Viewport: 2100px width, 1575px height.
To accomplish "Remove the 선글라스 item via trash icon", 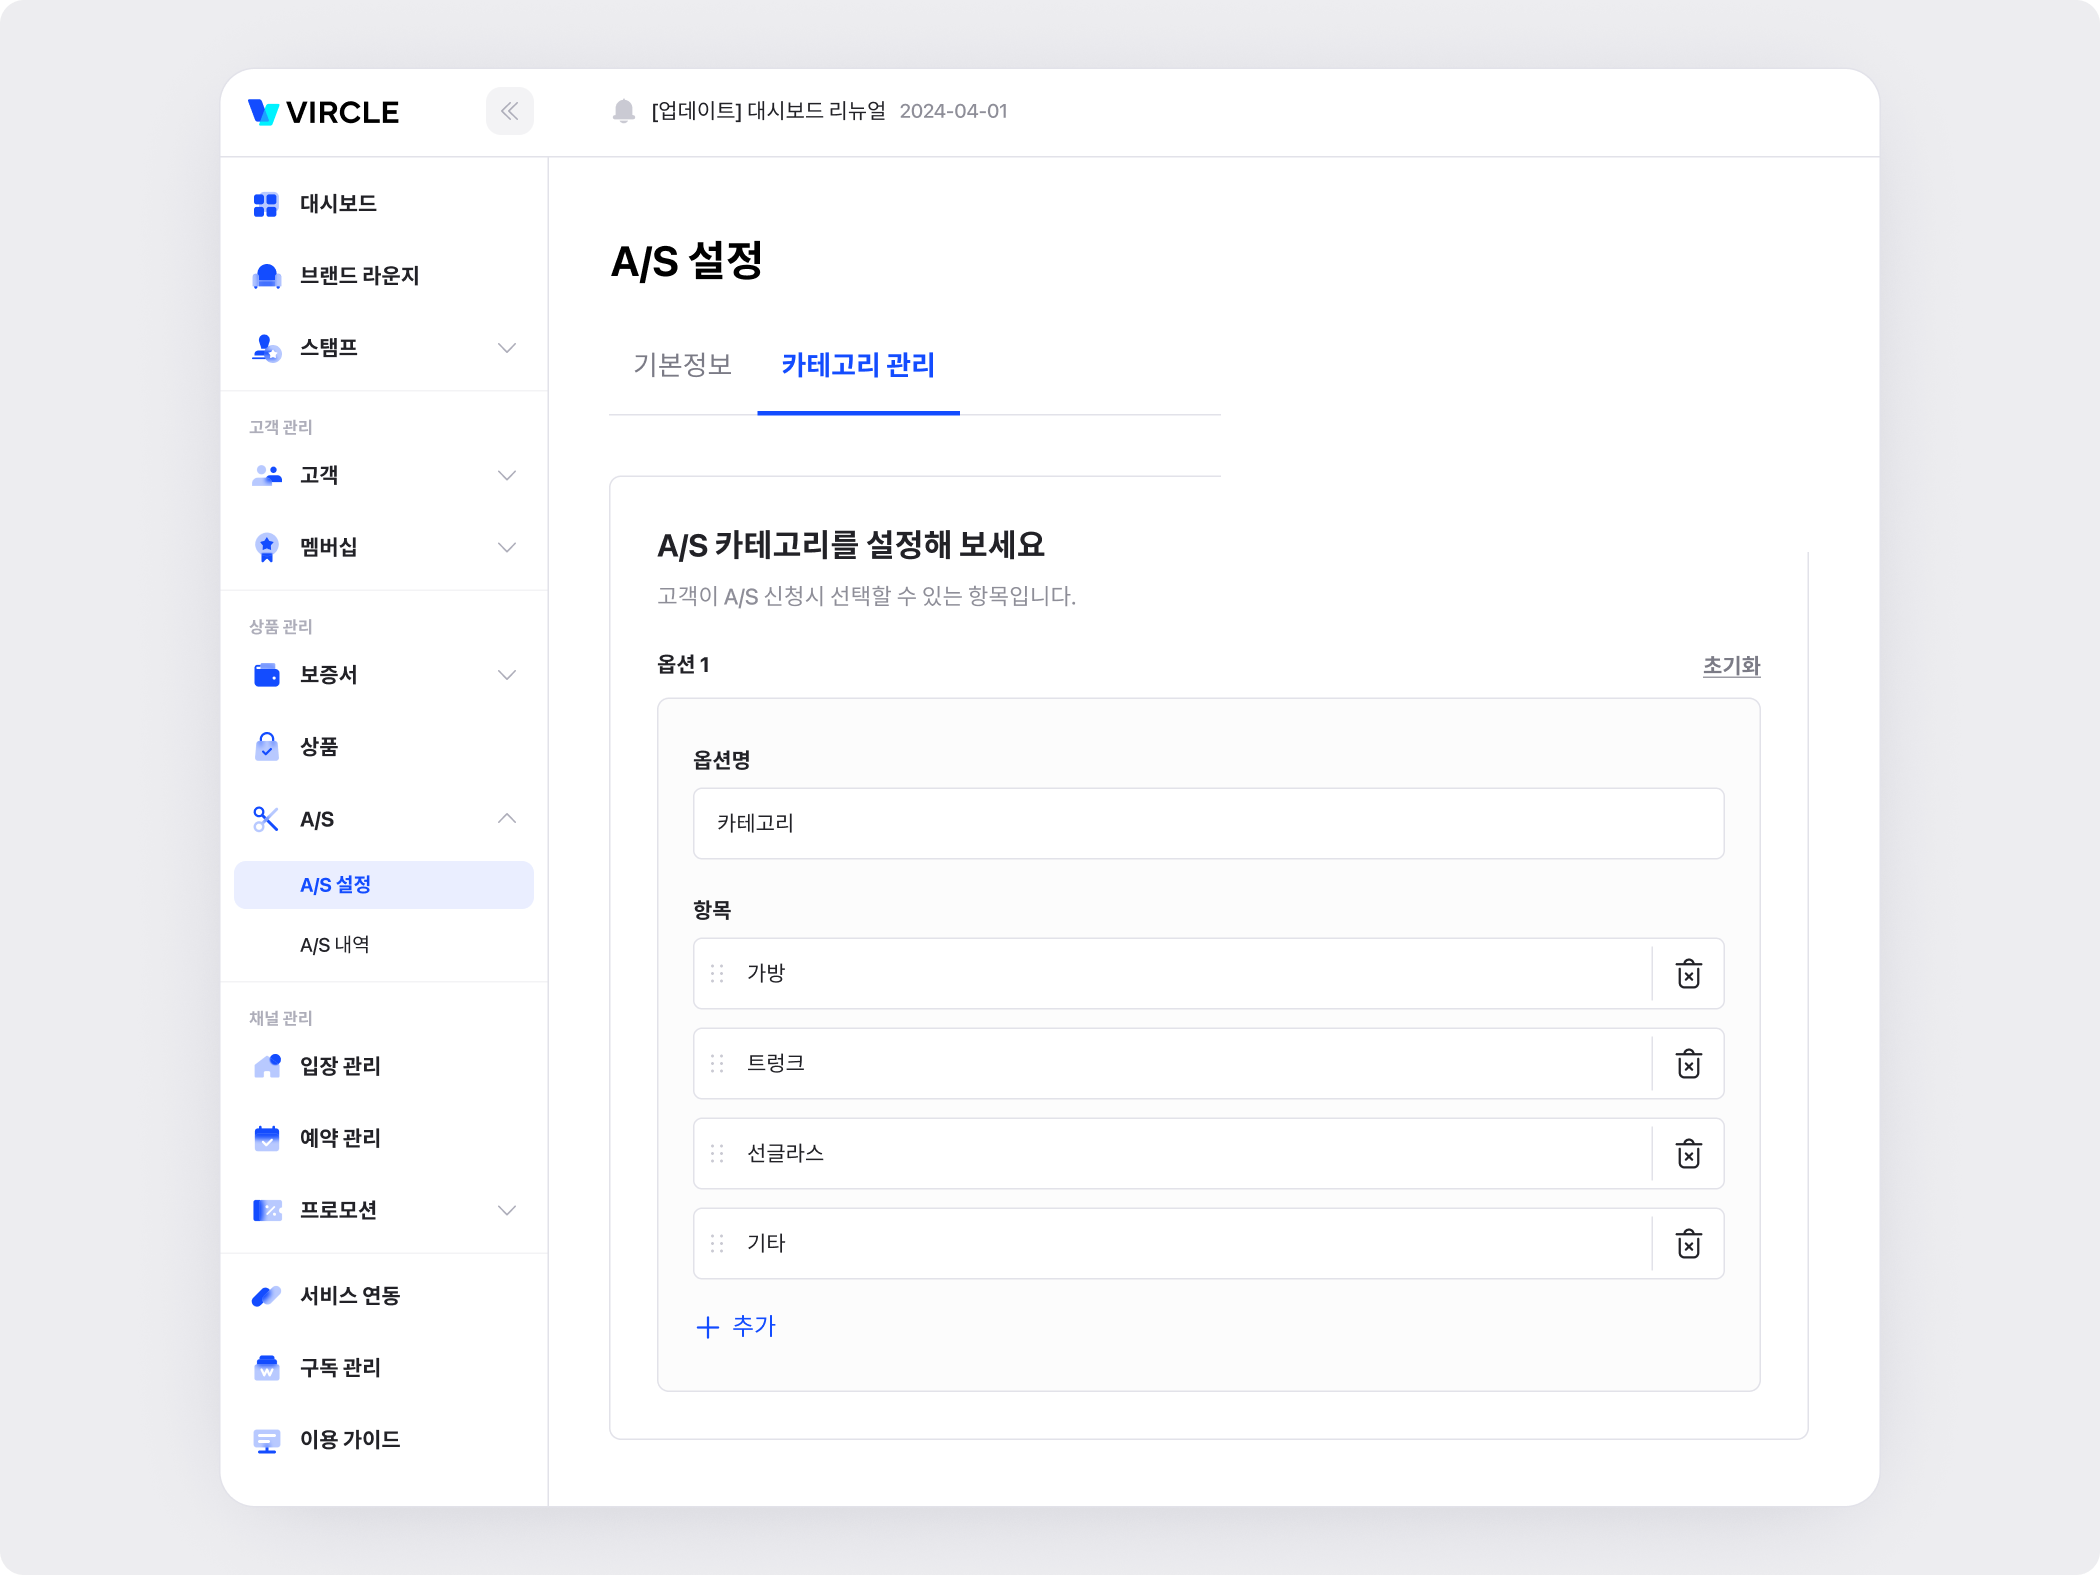I will click(x=1688, y=1154).
